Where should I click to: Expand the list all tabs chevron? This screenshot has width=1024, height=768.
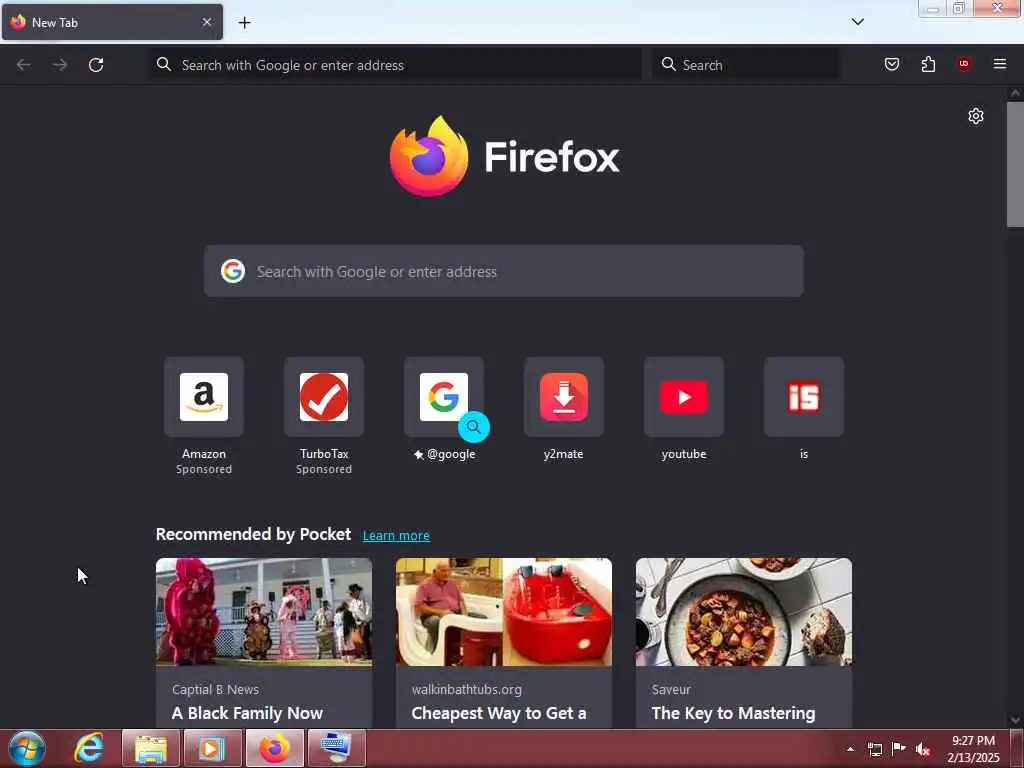tap(858, 22)
